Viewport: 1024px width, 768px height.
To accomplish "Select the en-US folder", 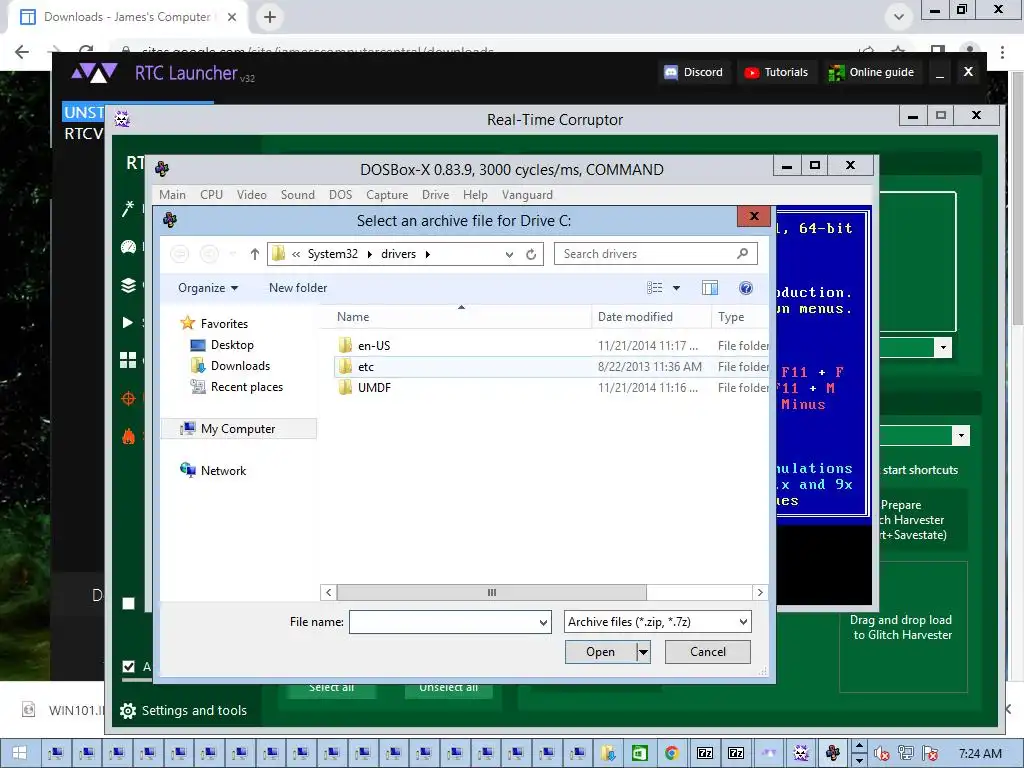I will [x=374, y=345].
